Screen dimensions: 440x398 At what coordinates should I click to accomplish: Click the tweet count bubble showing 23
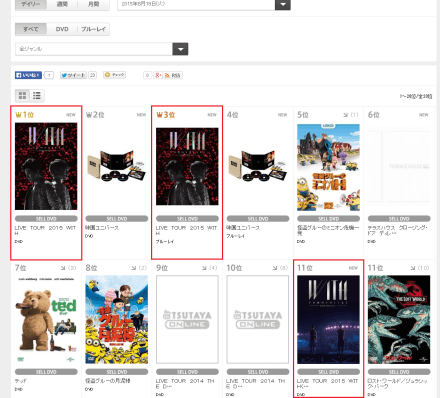click(x=92, y=75)
